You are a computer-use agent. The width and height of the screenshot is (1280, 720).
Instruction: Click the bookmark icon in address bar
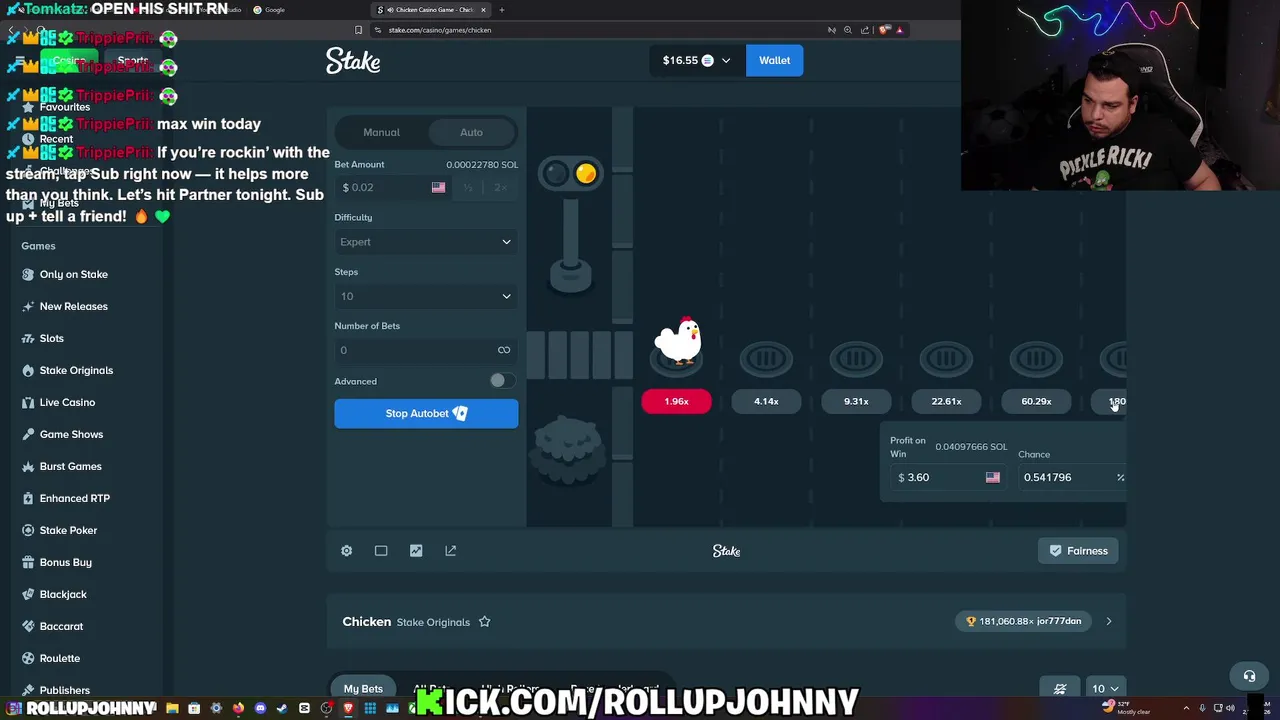pos(358,30)
